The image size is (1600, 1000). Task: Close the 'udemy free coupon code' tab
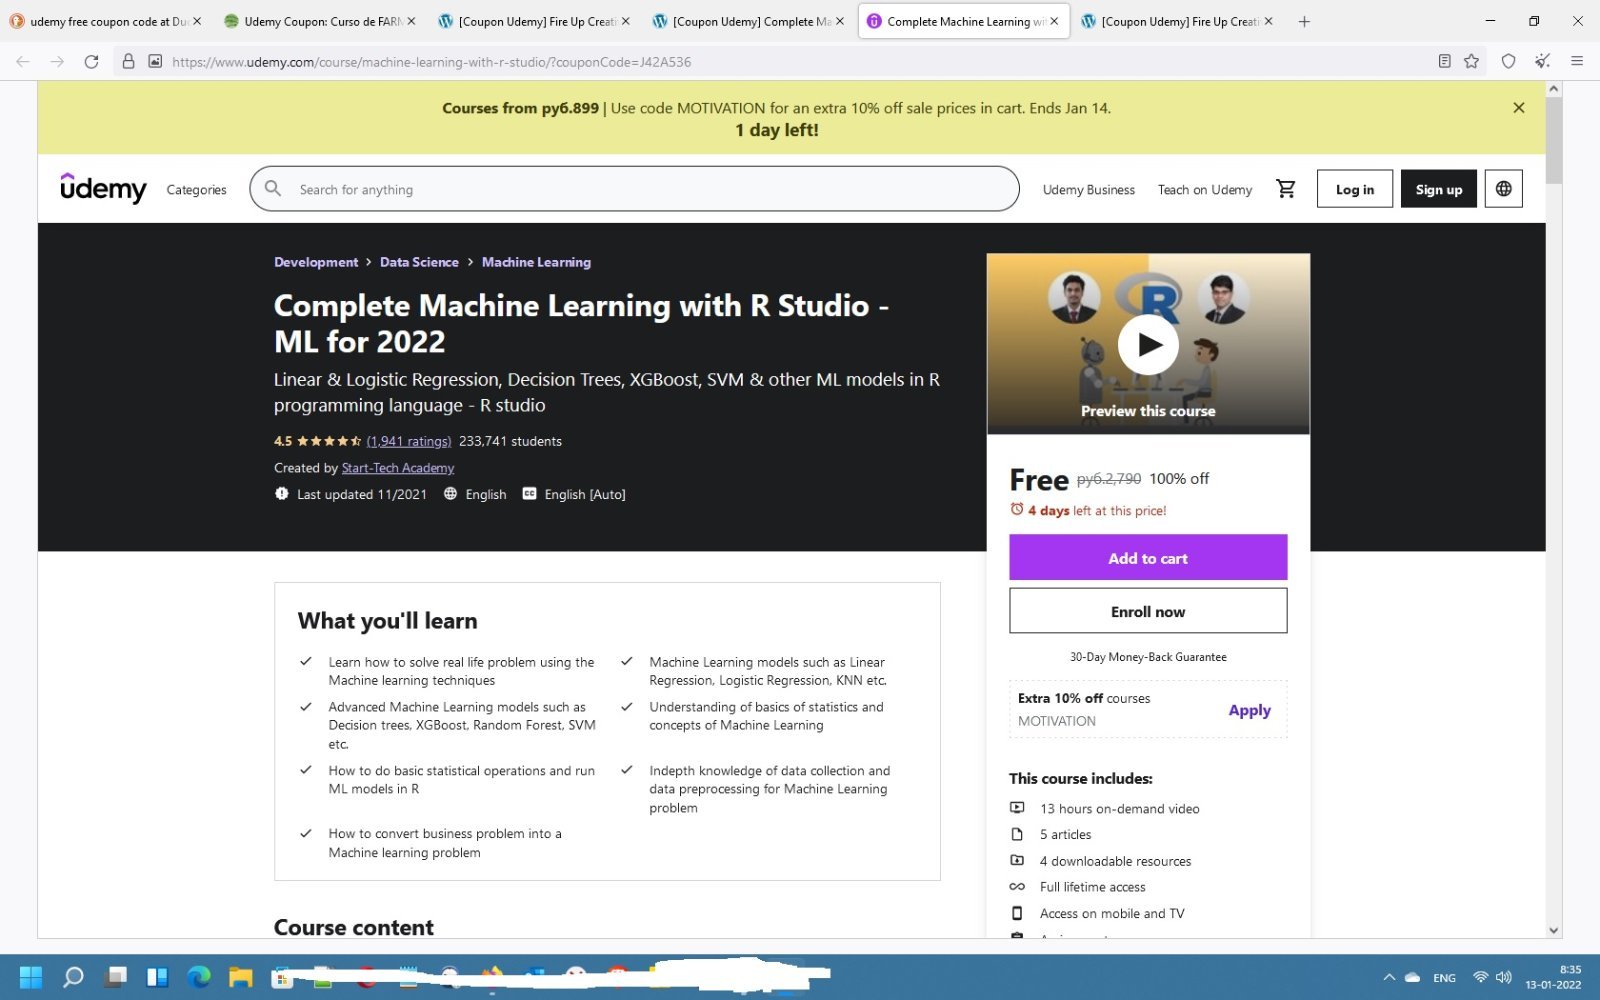[x=197, y=21]
